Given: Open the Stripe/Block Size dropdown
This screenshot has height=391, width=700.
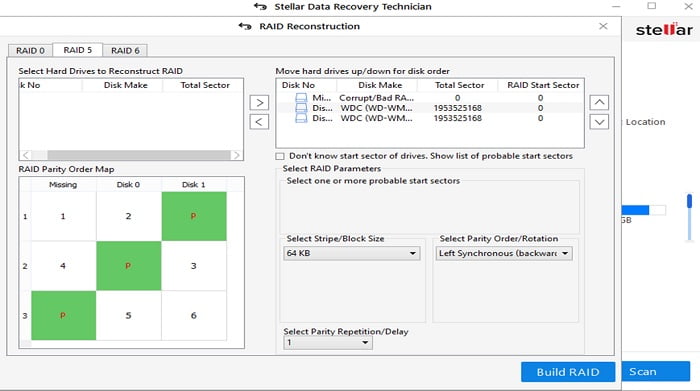Looking at the screenshot, I should click(x=351, y=253).
